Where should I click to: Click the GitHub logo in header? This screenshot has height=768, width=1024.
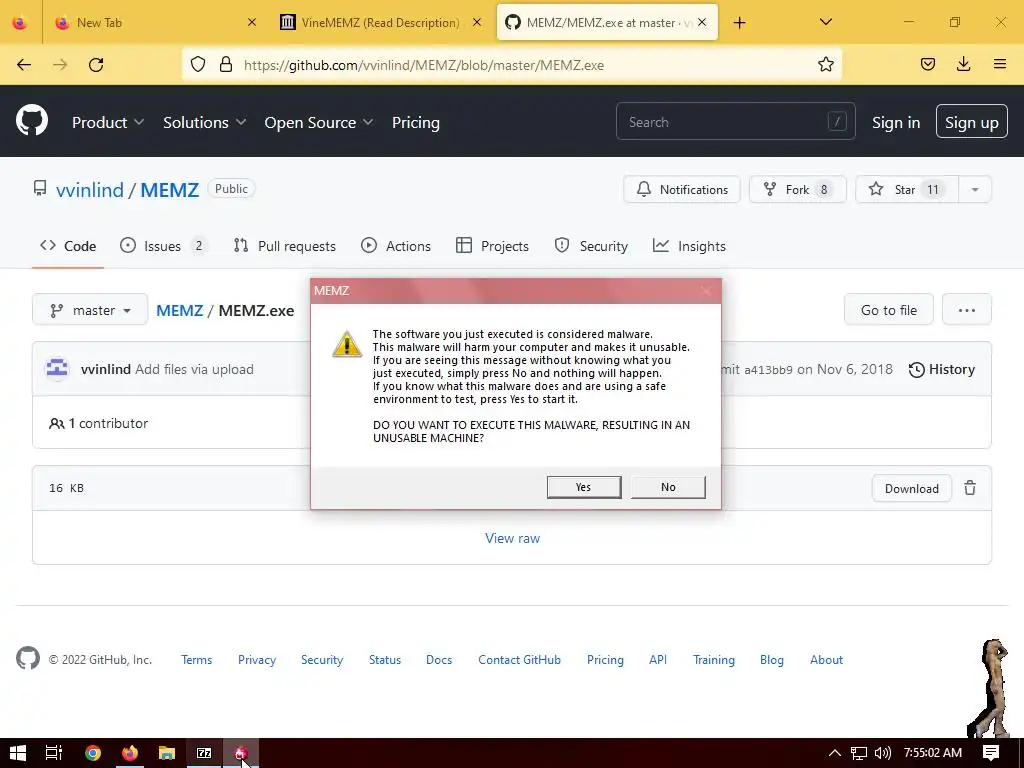(x=32, y=121)
